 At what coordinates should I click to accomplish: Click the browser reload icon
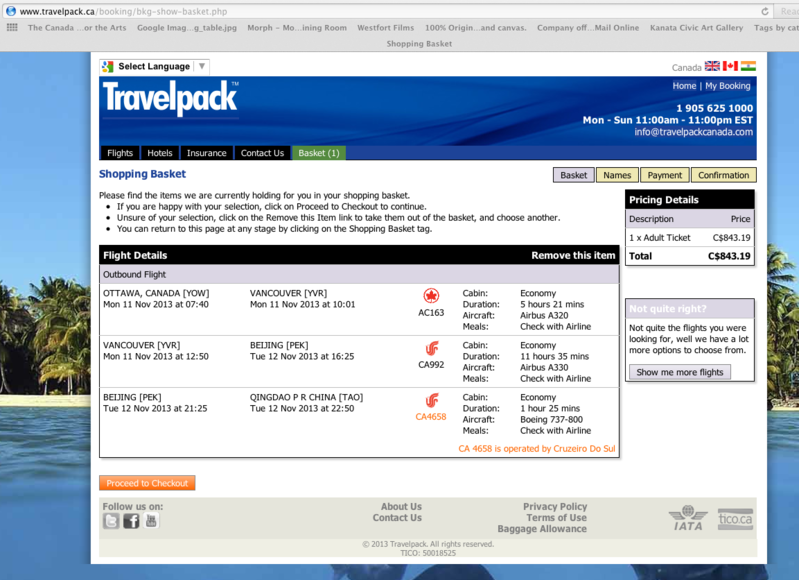(765, 11)
